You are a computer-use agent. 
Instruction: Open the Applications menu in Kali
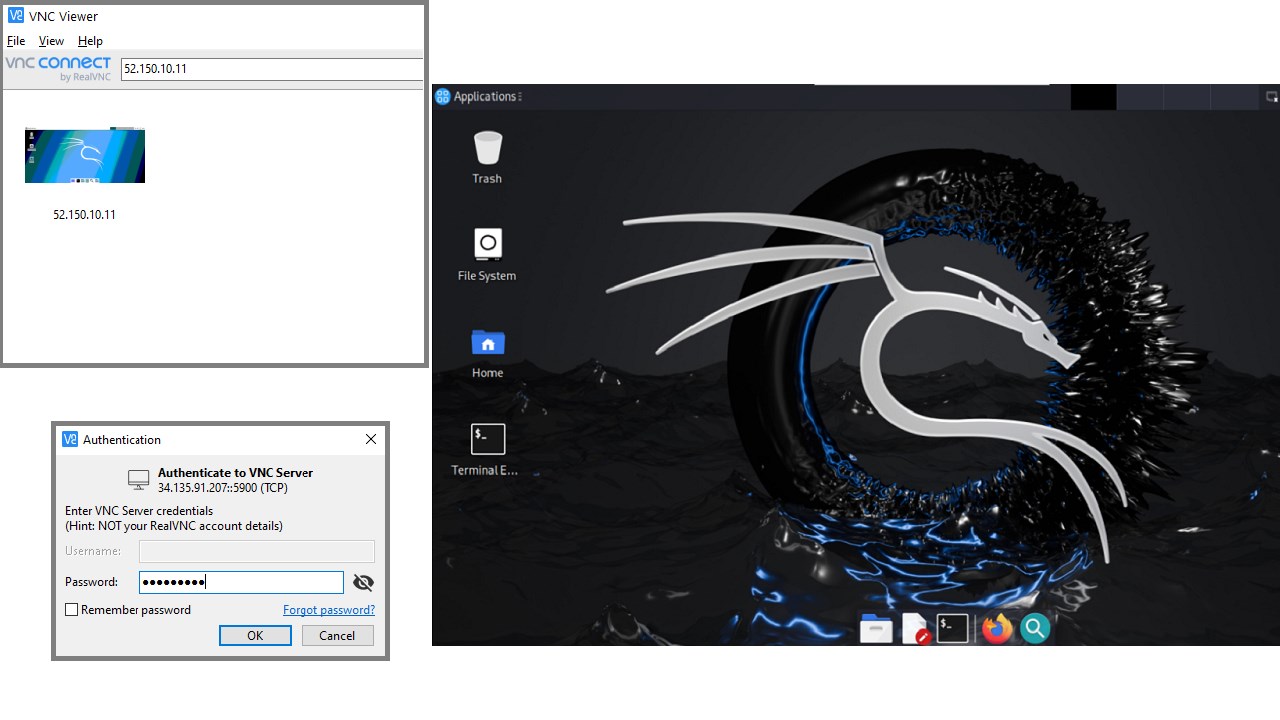pos(485,97)
